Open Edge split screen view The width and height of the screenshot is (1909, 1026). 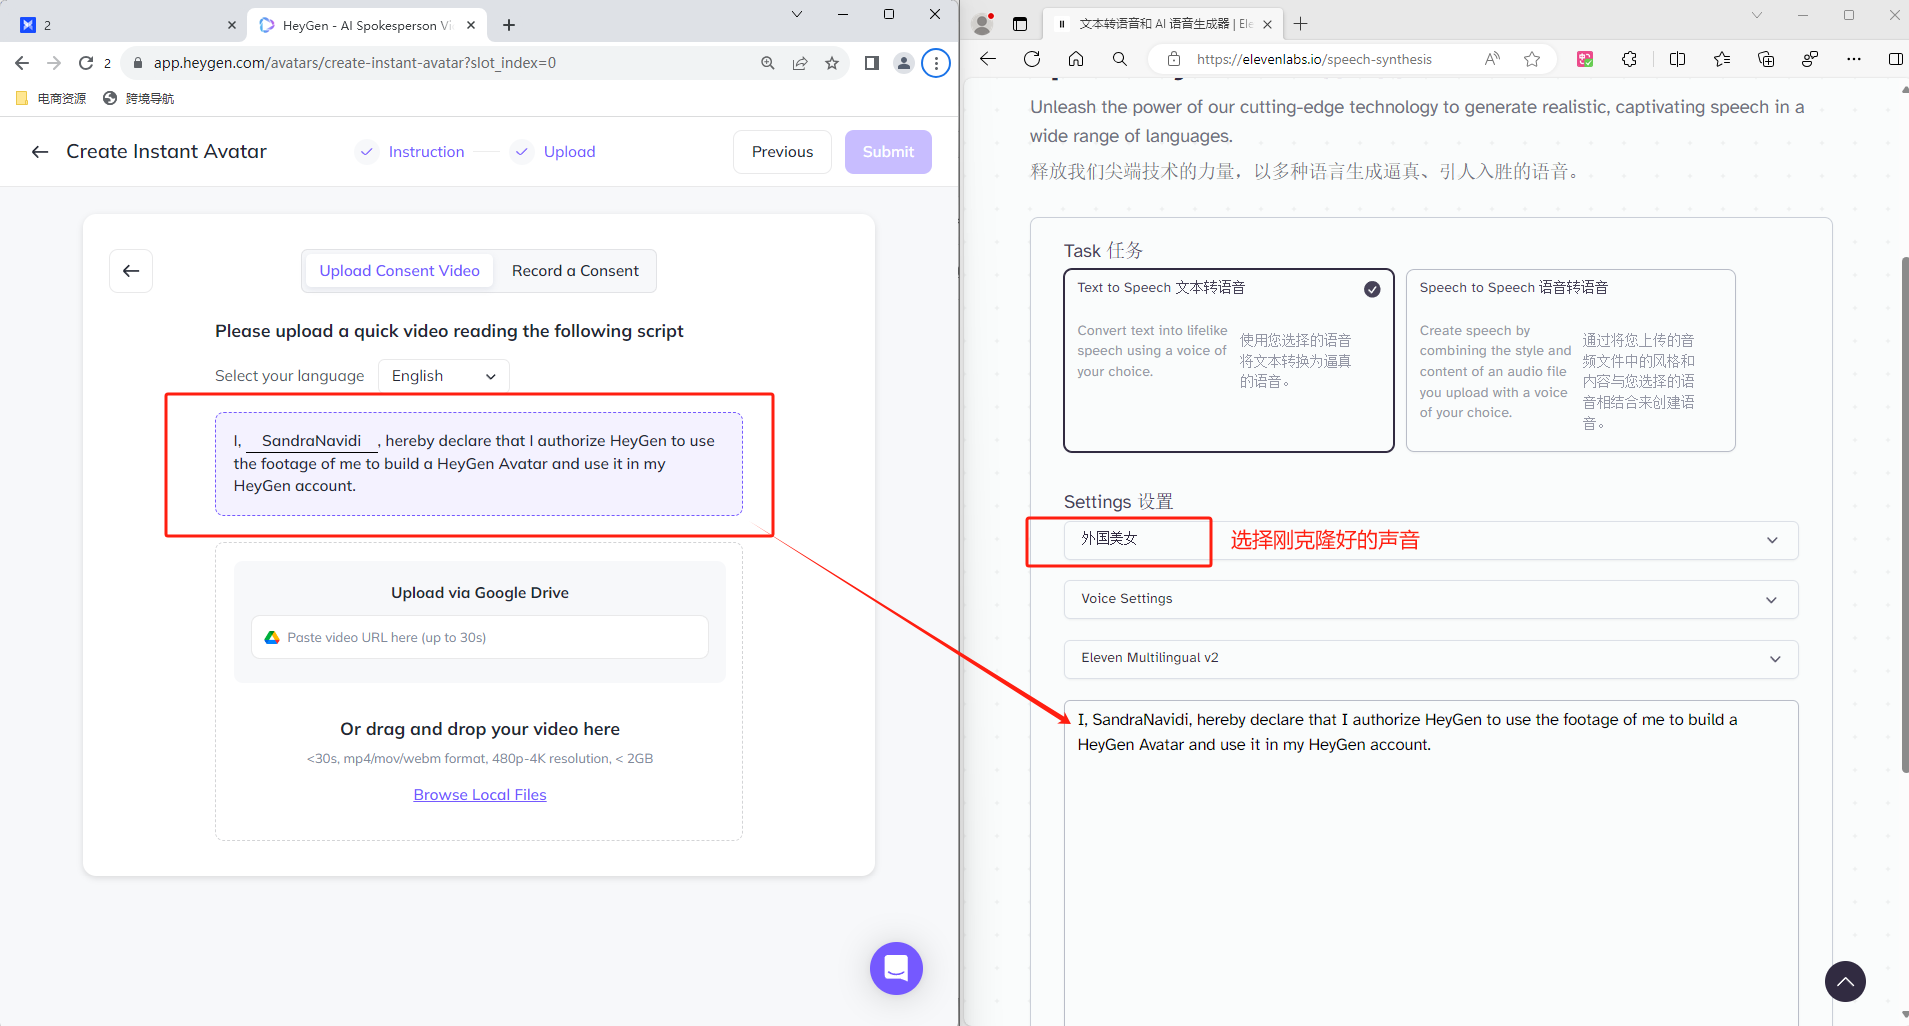tap(1678, 59)
